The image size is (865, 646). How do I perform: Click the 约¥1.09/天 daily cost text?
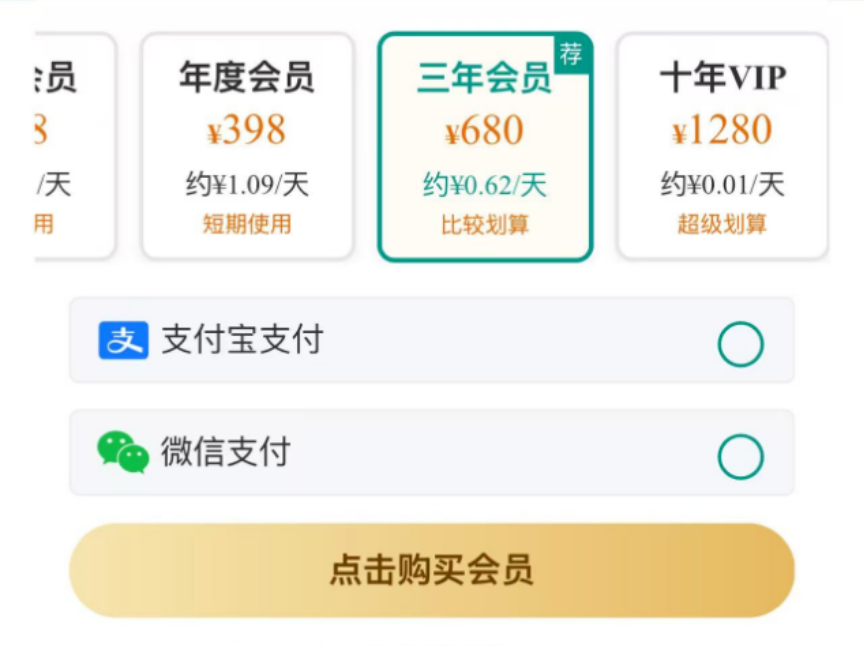tap(247, 184)
